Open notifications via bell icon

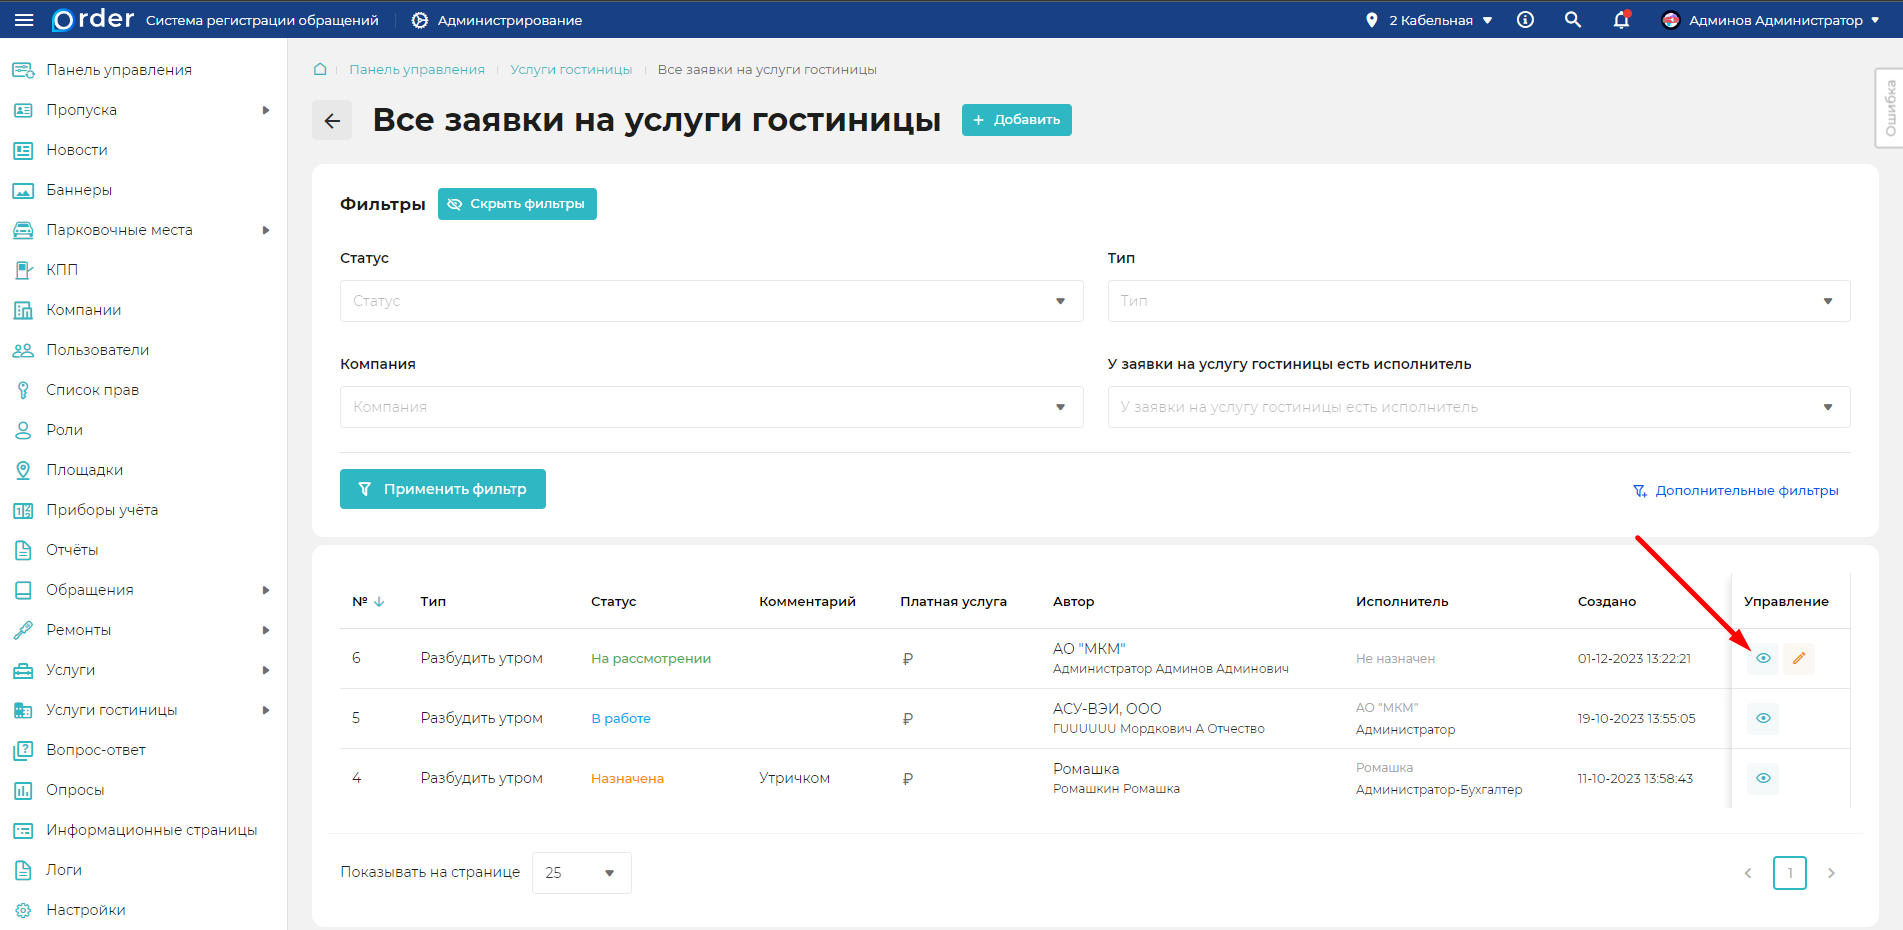[x=1620, y=19]
